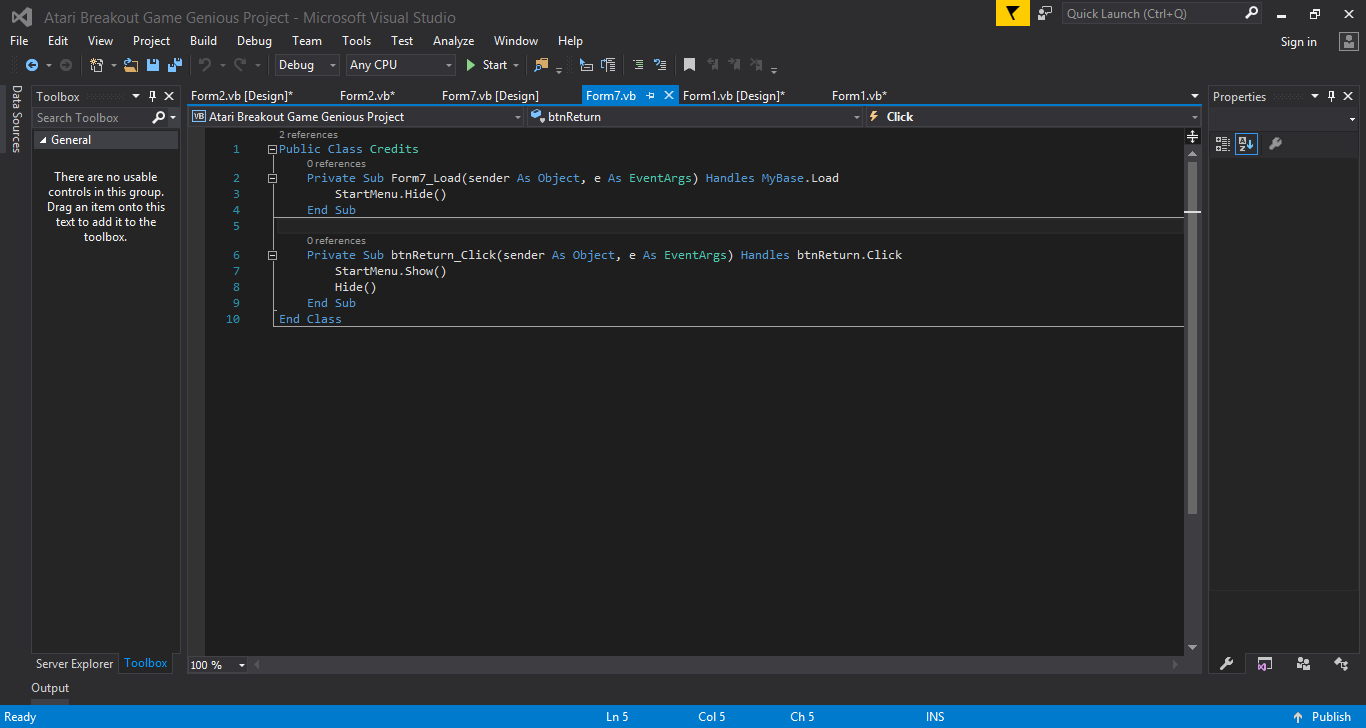This screenshot has width=1366, height=728.
Task: Save the current file with Save icon
Action: [x=153, y=65]
